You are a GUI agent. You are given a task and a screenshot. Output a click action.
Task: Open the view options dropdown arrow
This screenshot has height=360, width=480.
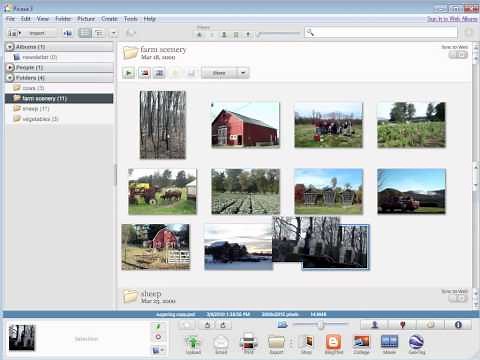click(114, 33)
